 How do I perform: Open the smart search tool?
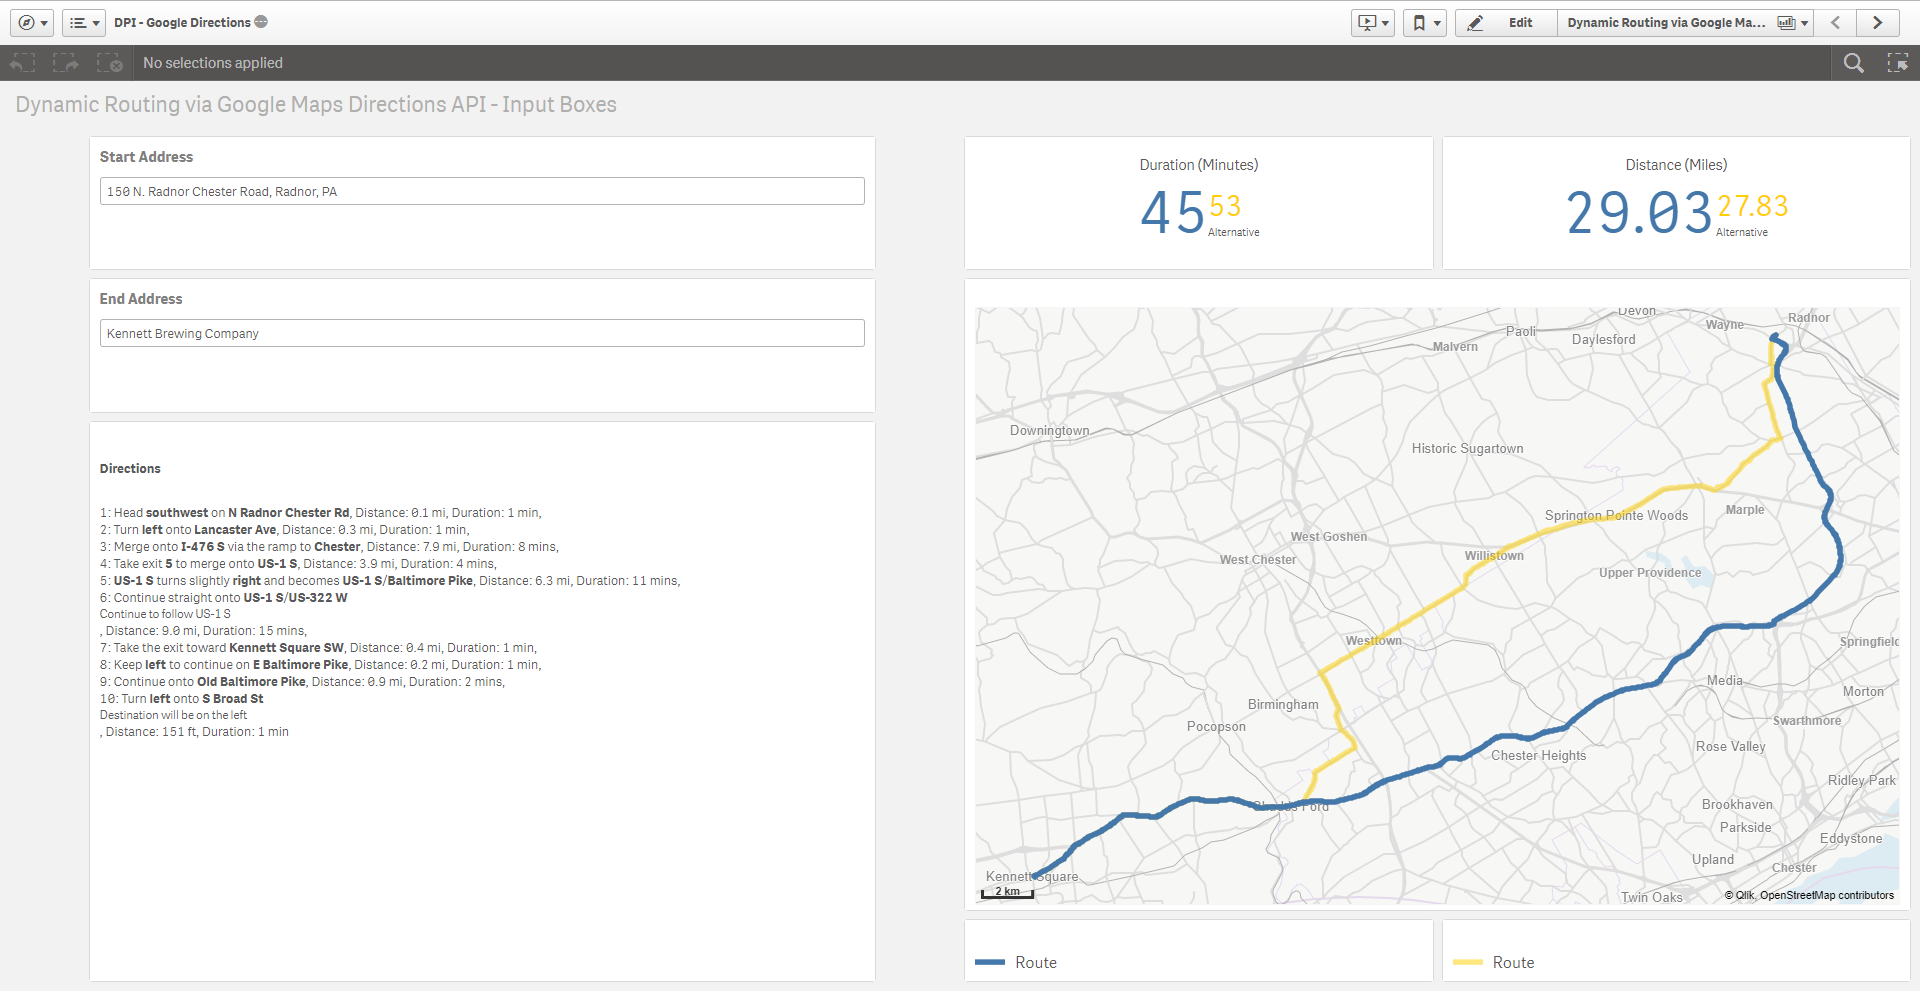(1853, 63)
